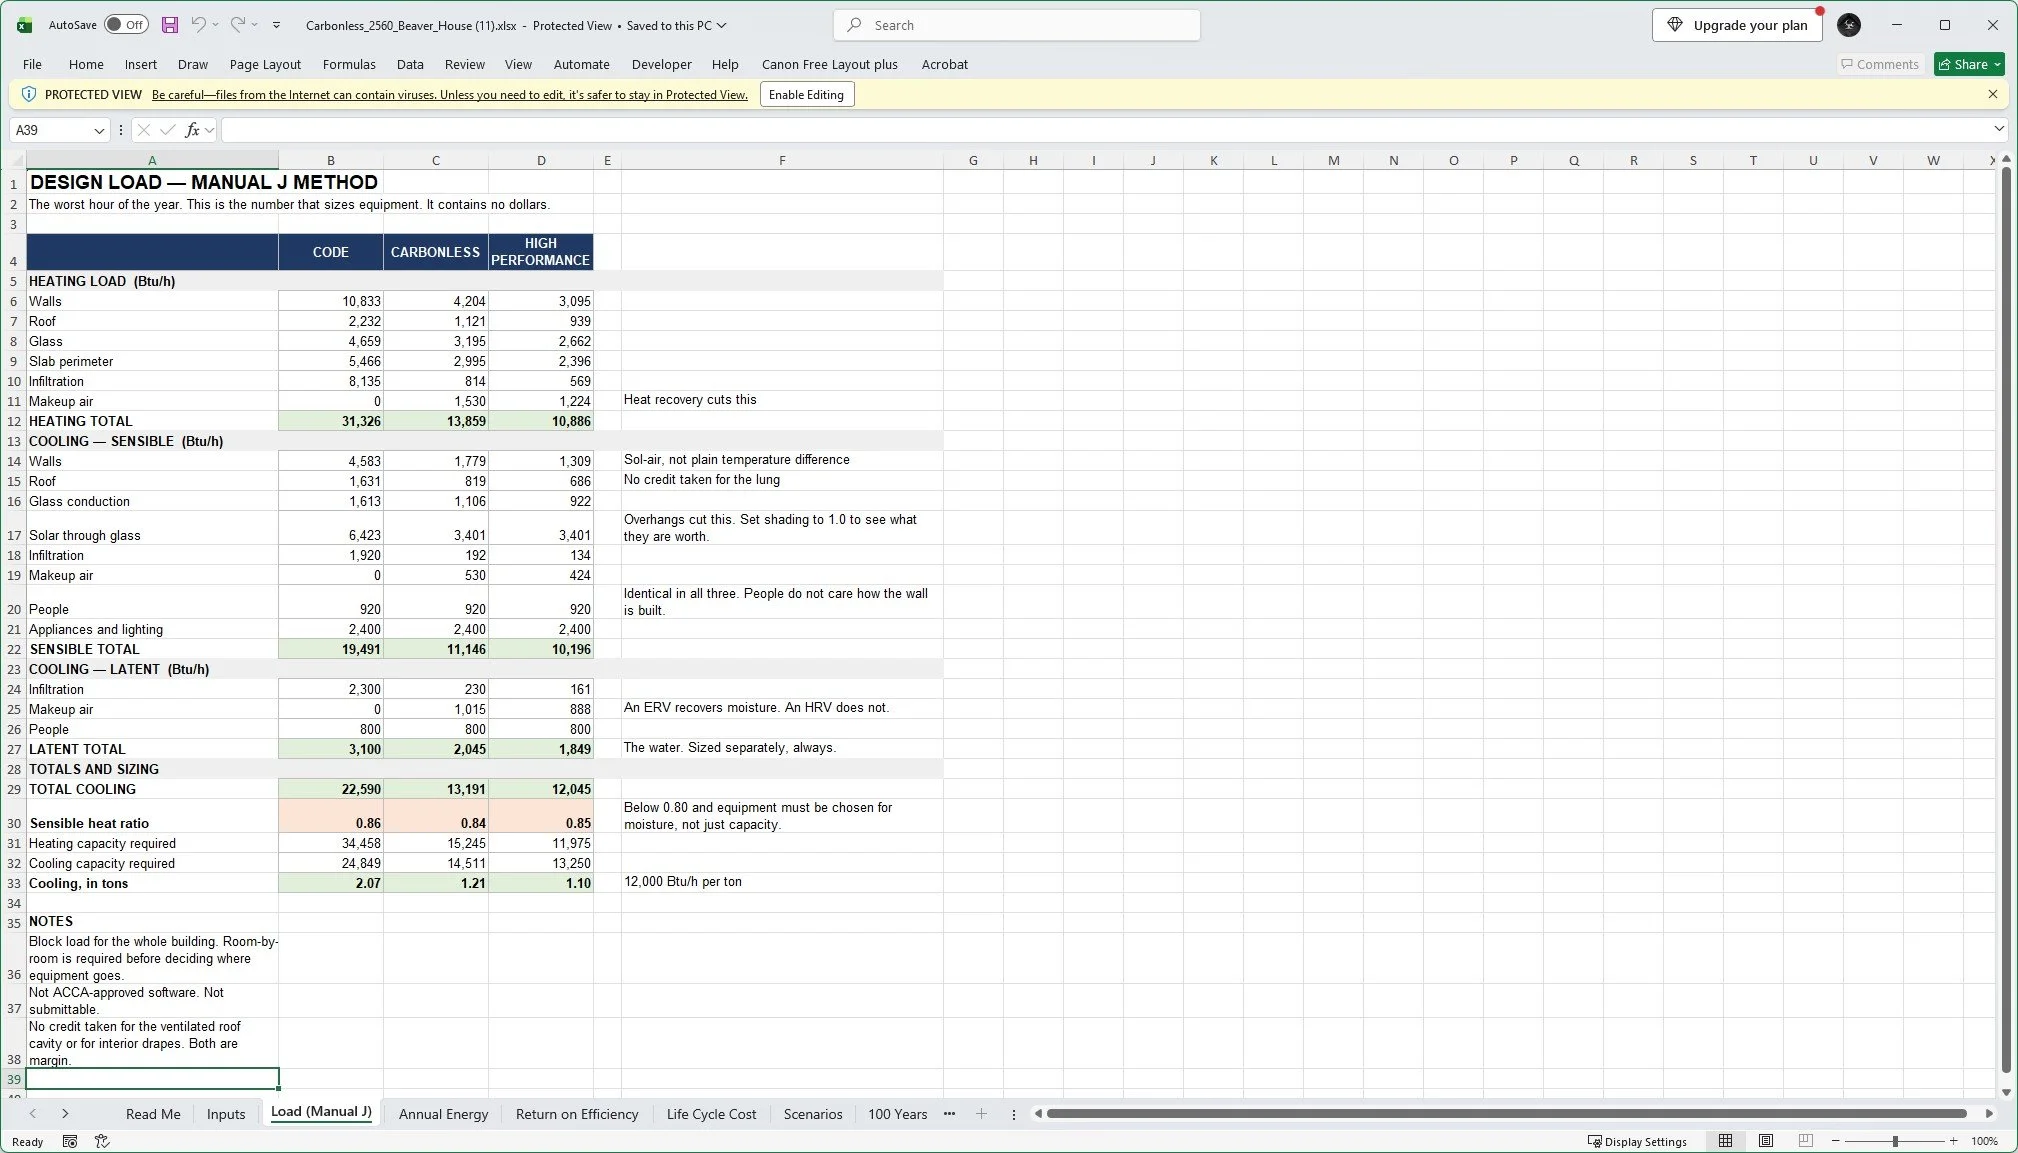
Task: Open the Protected View warning link
Action: click(450, 95)
